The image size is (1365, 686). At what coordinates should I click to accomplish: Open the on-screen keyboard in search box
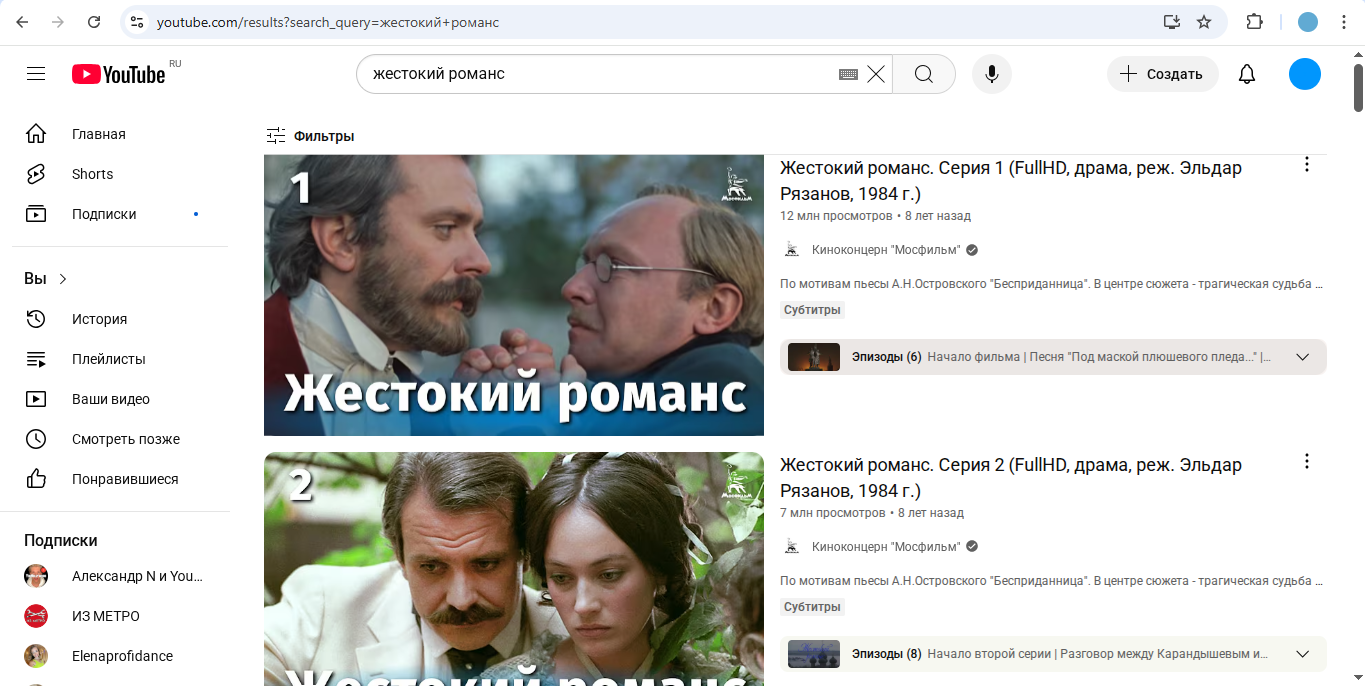(x=848, y=74)
